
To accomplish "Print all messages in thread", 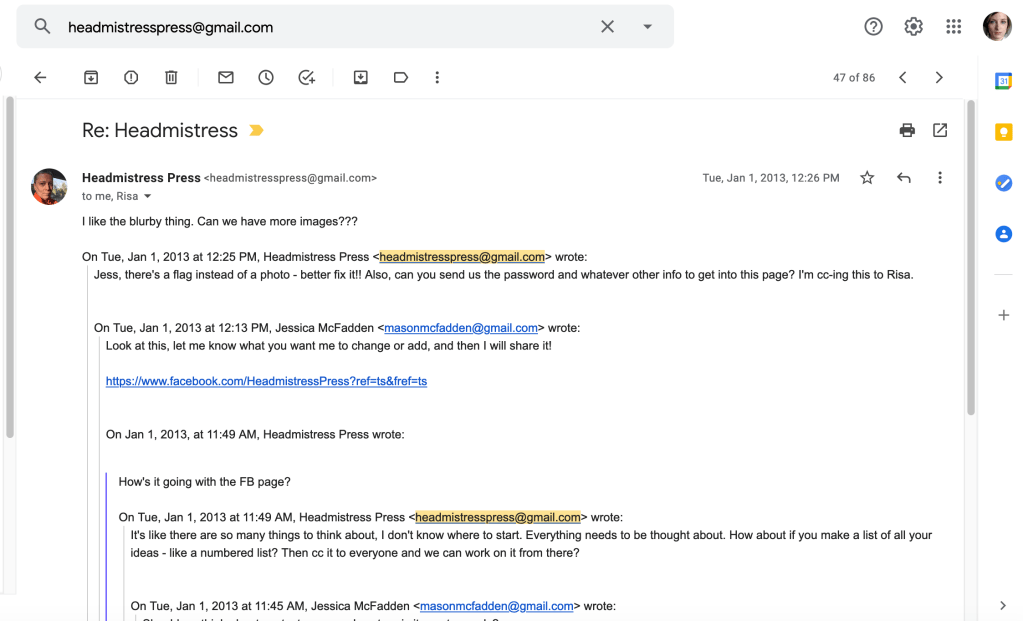I will click(x=907, y=130).
